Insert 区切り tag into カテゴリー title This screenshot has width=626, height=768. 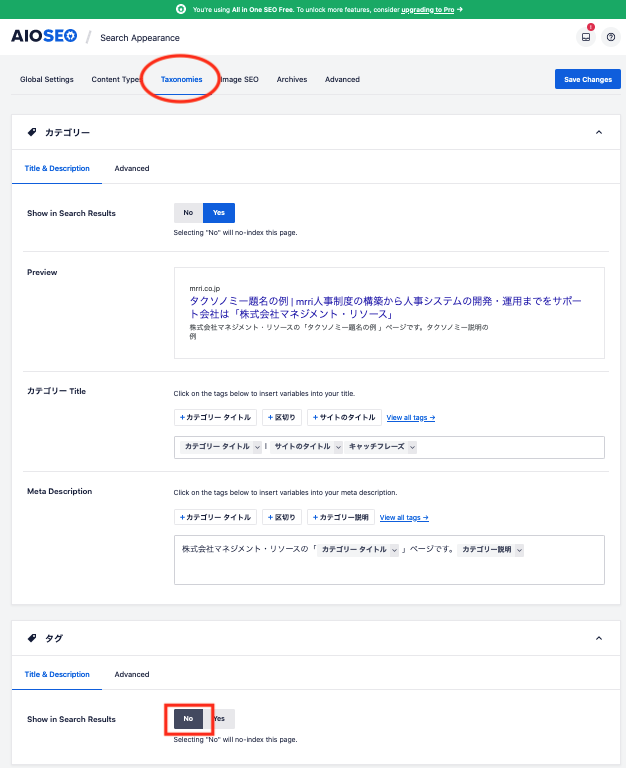[281, 417]
